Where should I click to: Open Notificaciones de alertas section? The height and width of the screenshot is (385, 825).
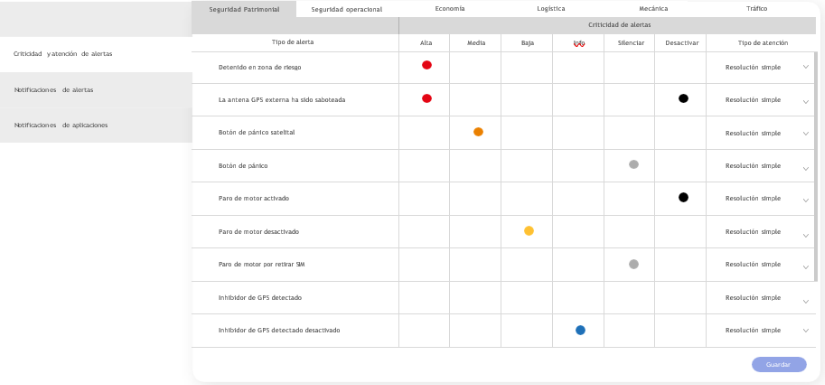click(96, 90)
